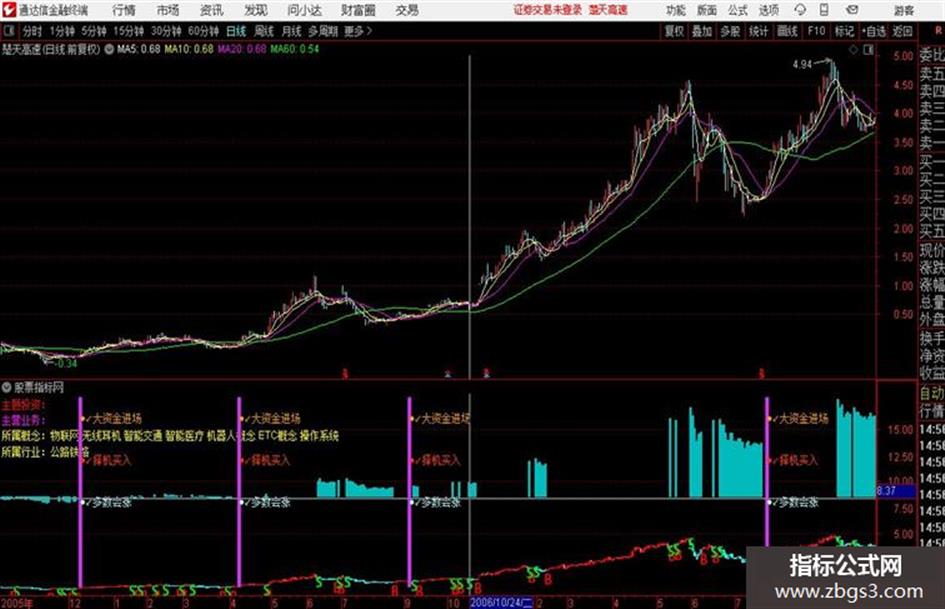
Task: Open the 财富圈 menu
Action: pyautogui.click(x=358, y=10)
